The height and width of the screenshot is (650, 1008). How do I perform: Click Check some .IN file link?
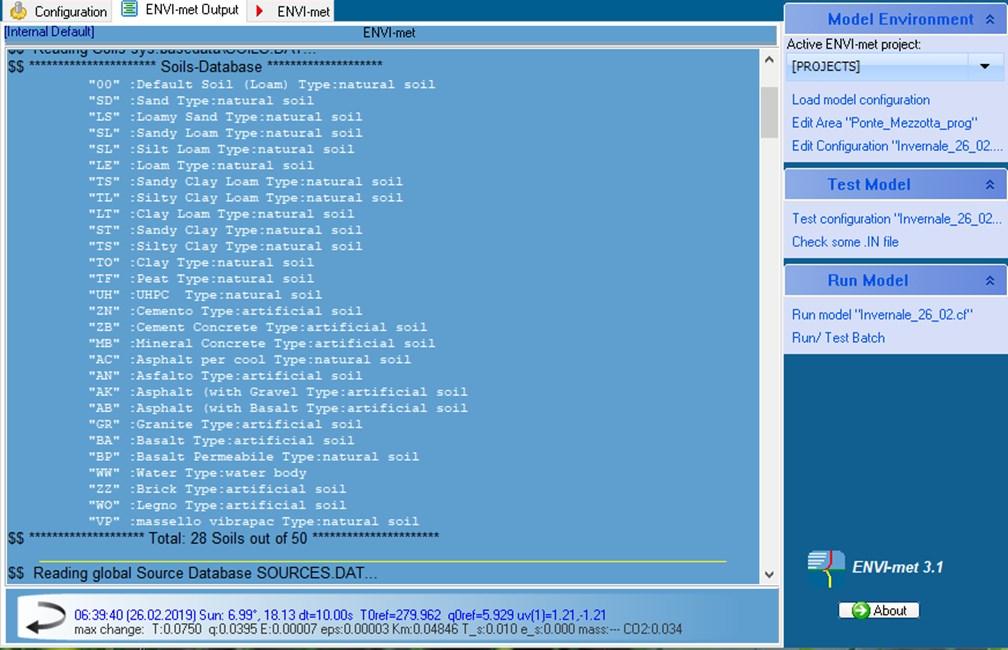coord(845,242)
